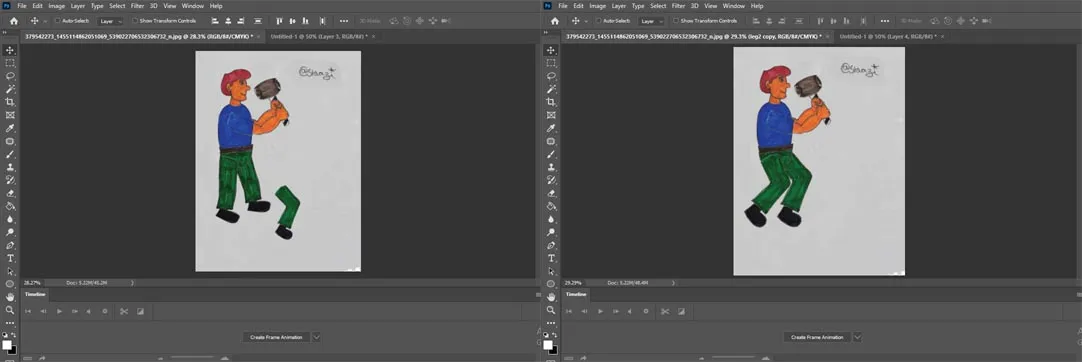The height and width of the screenshot is (362, 1082).
Task: Open the Window menu in right window
Action: tap(734, 6)
